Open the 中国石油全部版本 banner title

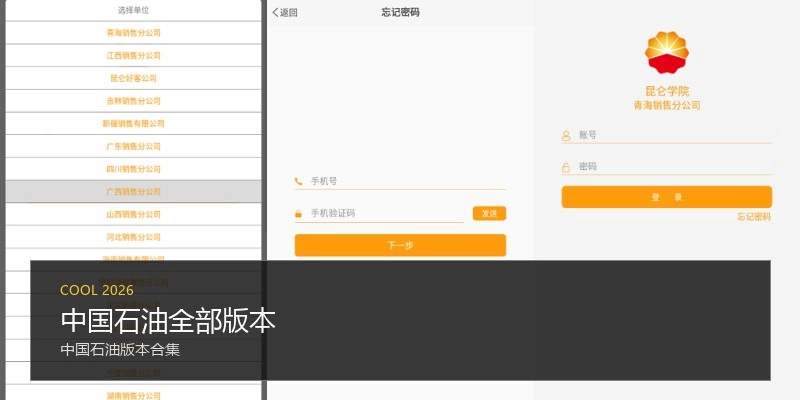point(168,321)
